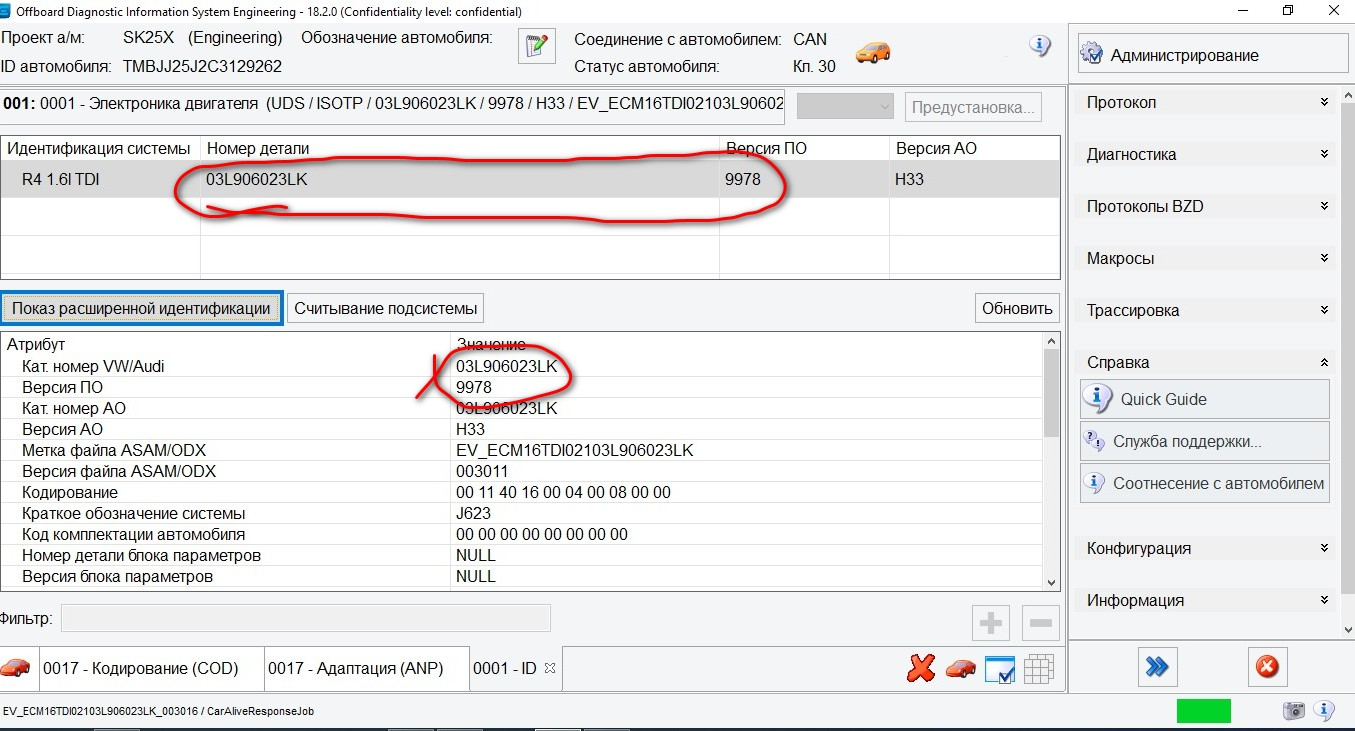The height and width of the screenshot is (731, 1355).
Task: Click the window checkmark icon
Action: (x=1000, y=670)
